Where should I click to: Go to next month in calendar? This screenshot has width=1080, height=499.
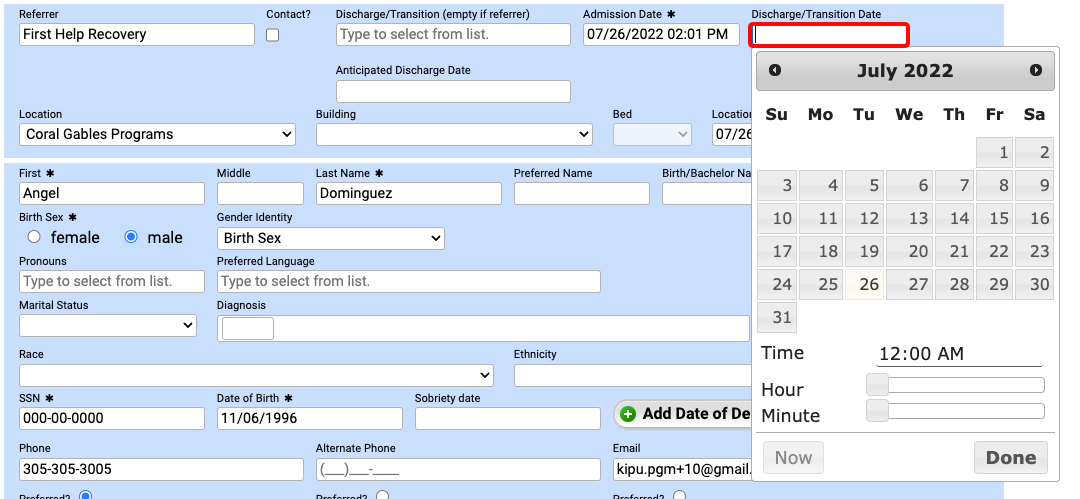pyautogui.click(x=1035, y=70)
